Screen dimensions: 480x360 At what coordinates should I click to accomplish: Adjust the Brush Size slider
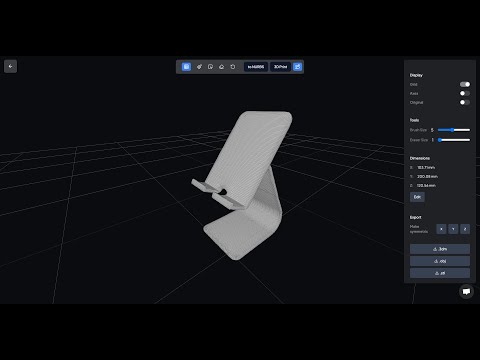pyautogui.click(x=454, y=130)
